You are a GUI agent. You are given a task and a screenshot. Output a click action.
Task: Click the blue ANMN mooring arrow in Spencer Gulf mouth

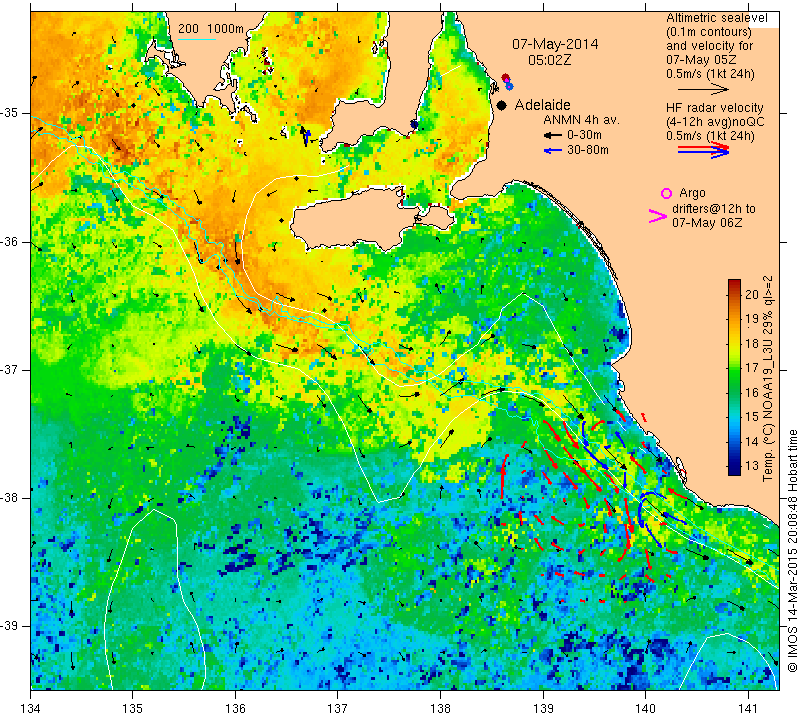pos(306,136)
